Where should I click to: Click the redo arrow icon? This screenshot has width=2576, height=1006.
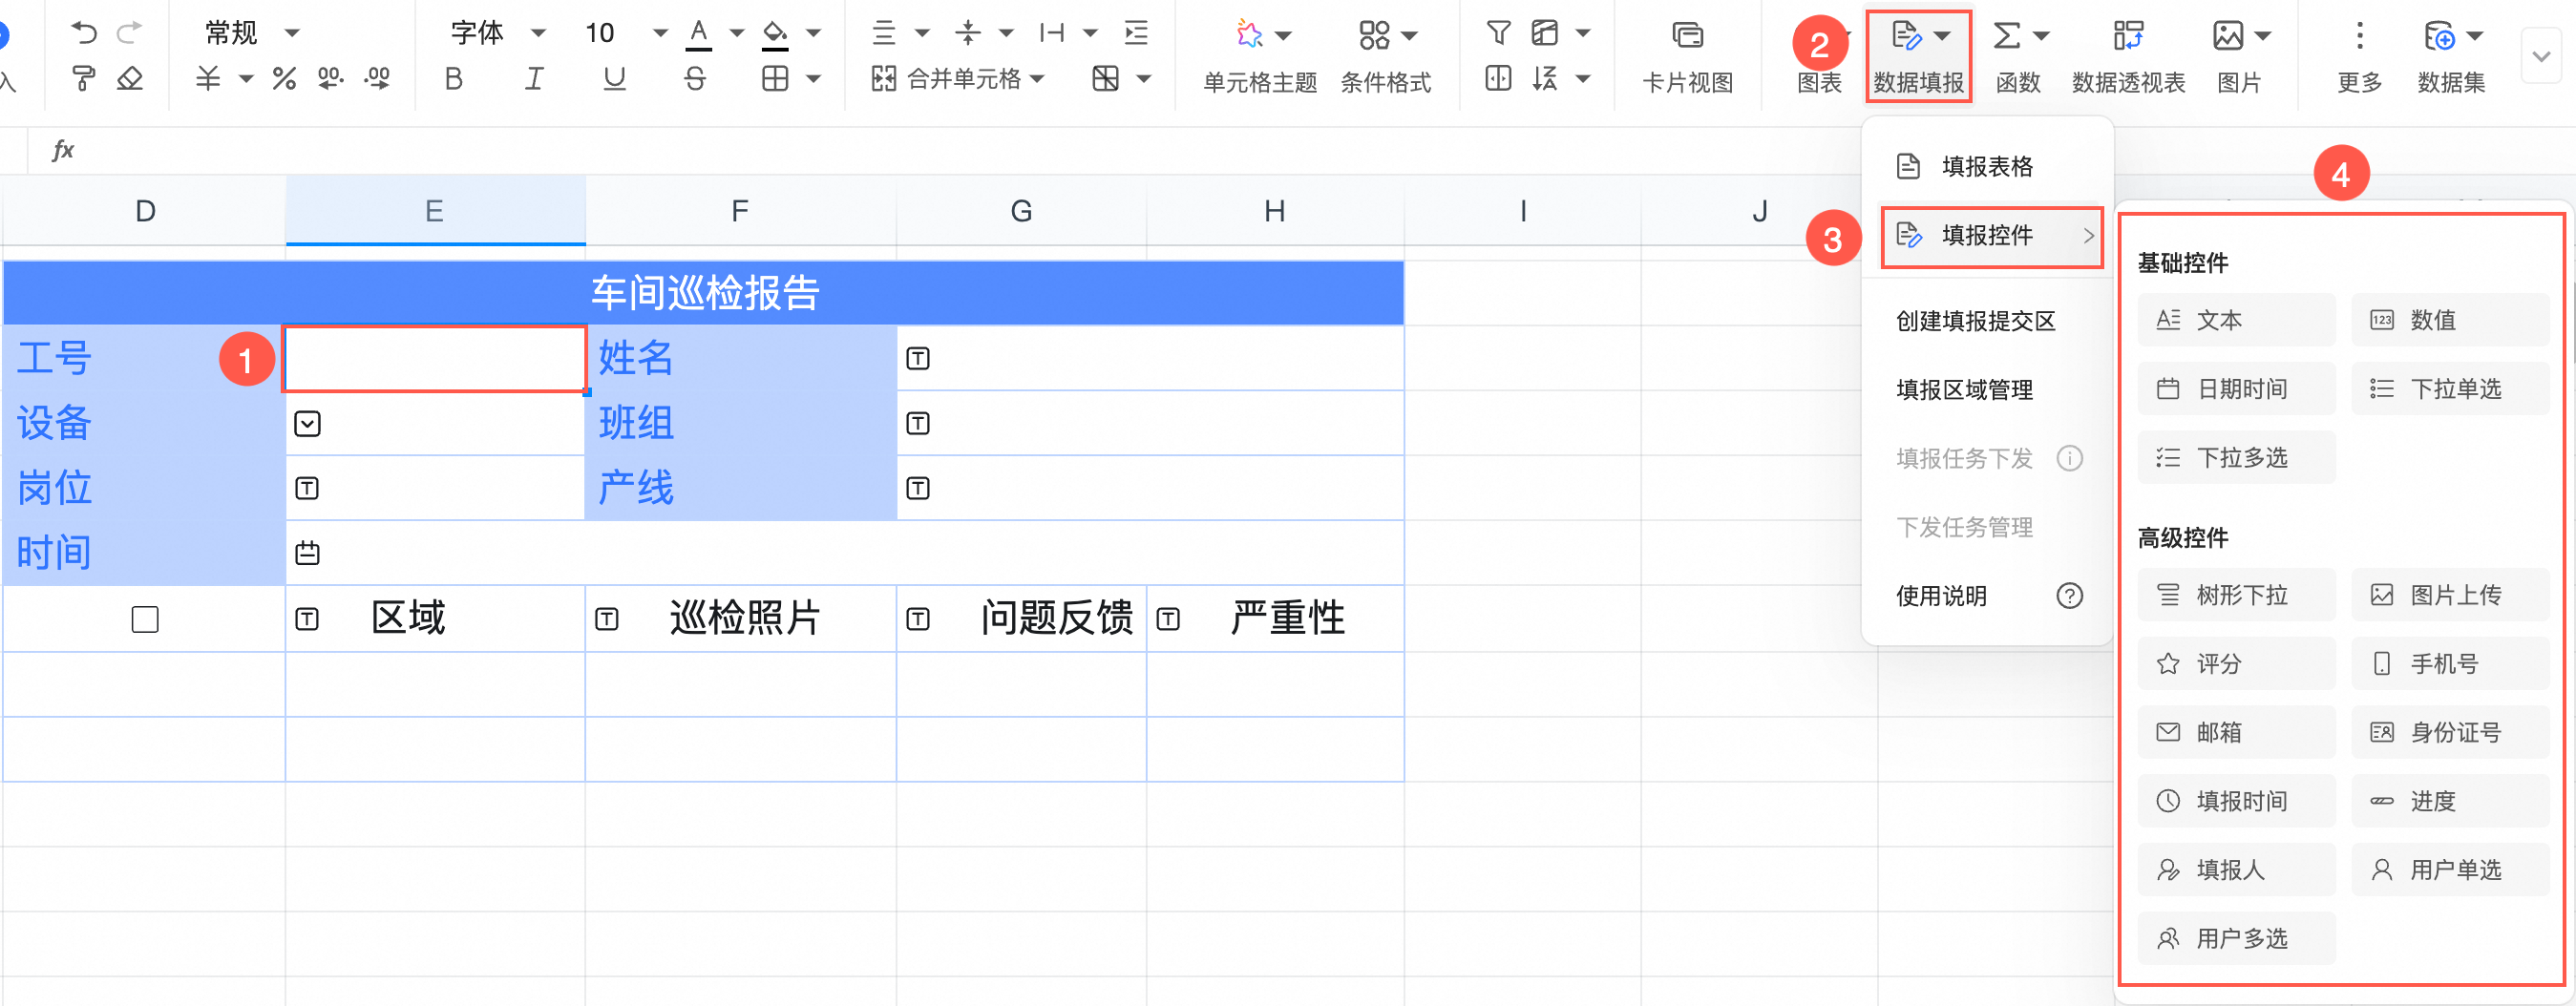[x=129, y=33]
